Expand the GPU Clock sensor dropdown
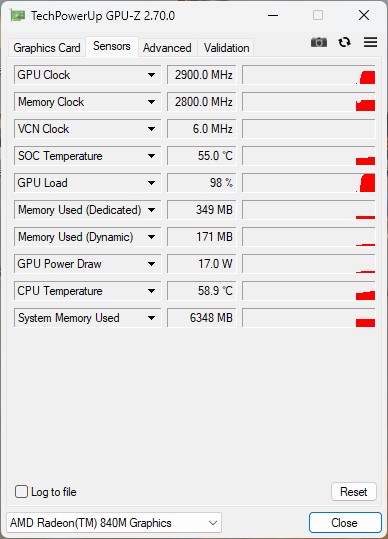This screenshot has height=539, width=388. click(151, 75)
